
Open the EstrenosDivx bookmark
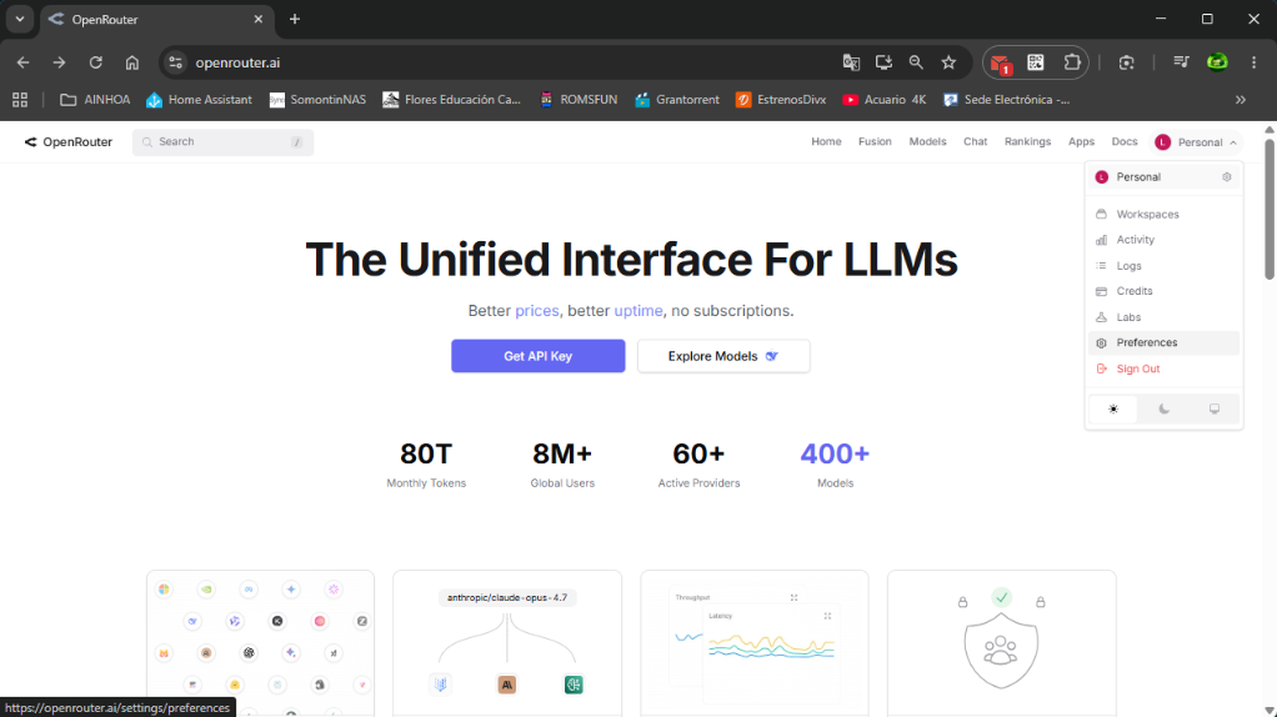781,100
